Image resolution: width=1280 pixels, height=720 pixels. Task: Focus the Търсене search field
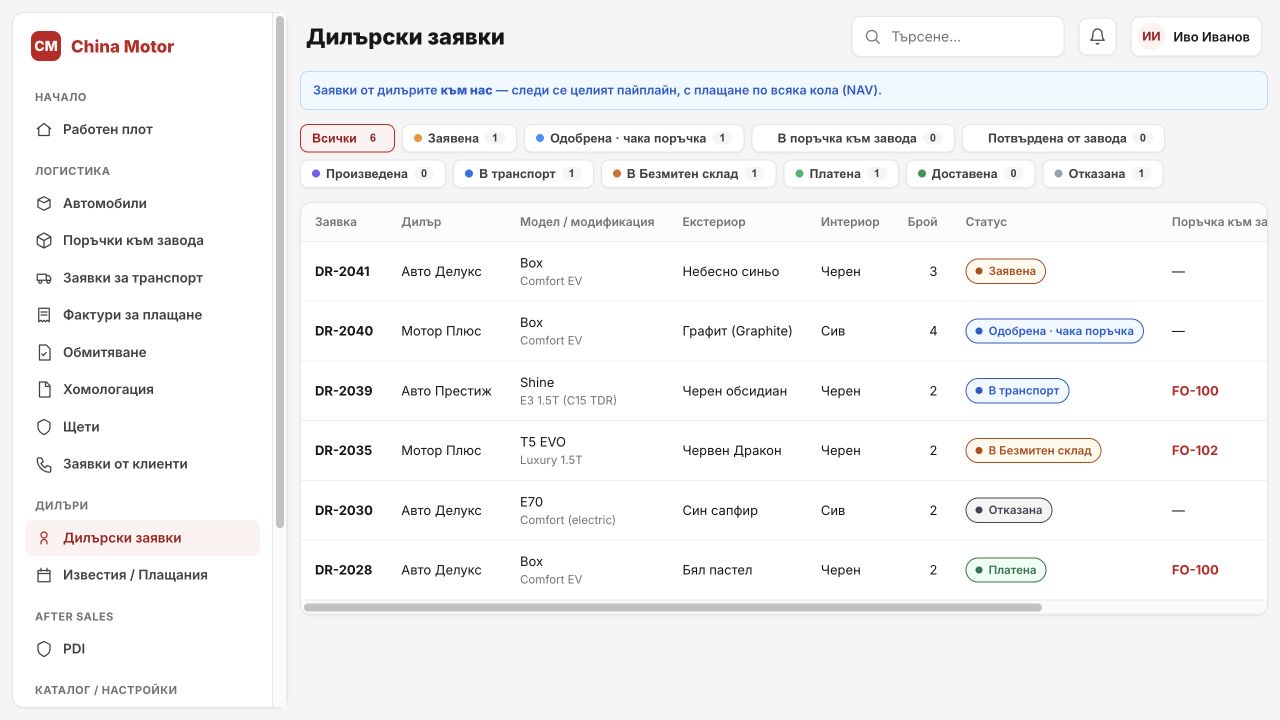pos(958,37)
